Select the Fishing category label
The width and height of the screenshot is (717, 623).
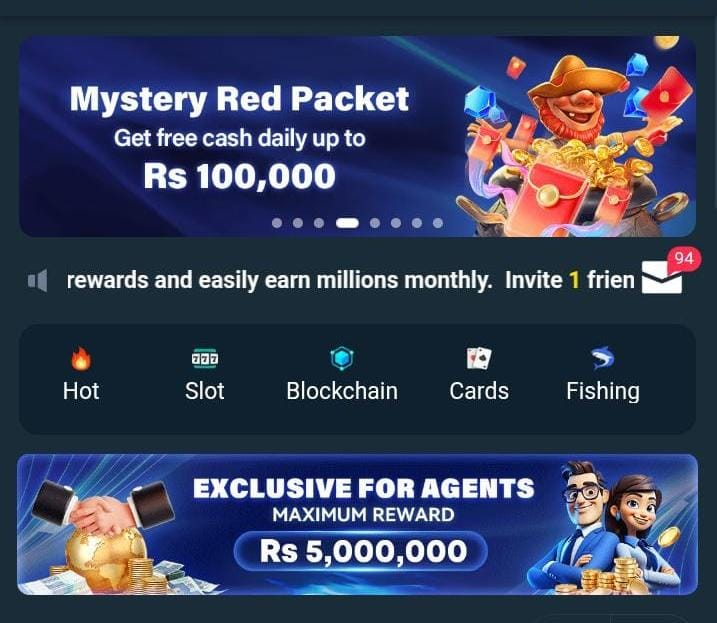[603, 392]
